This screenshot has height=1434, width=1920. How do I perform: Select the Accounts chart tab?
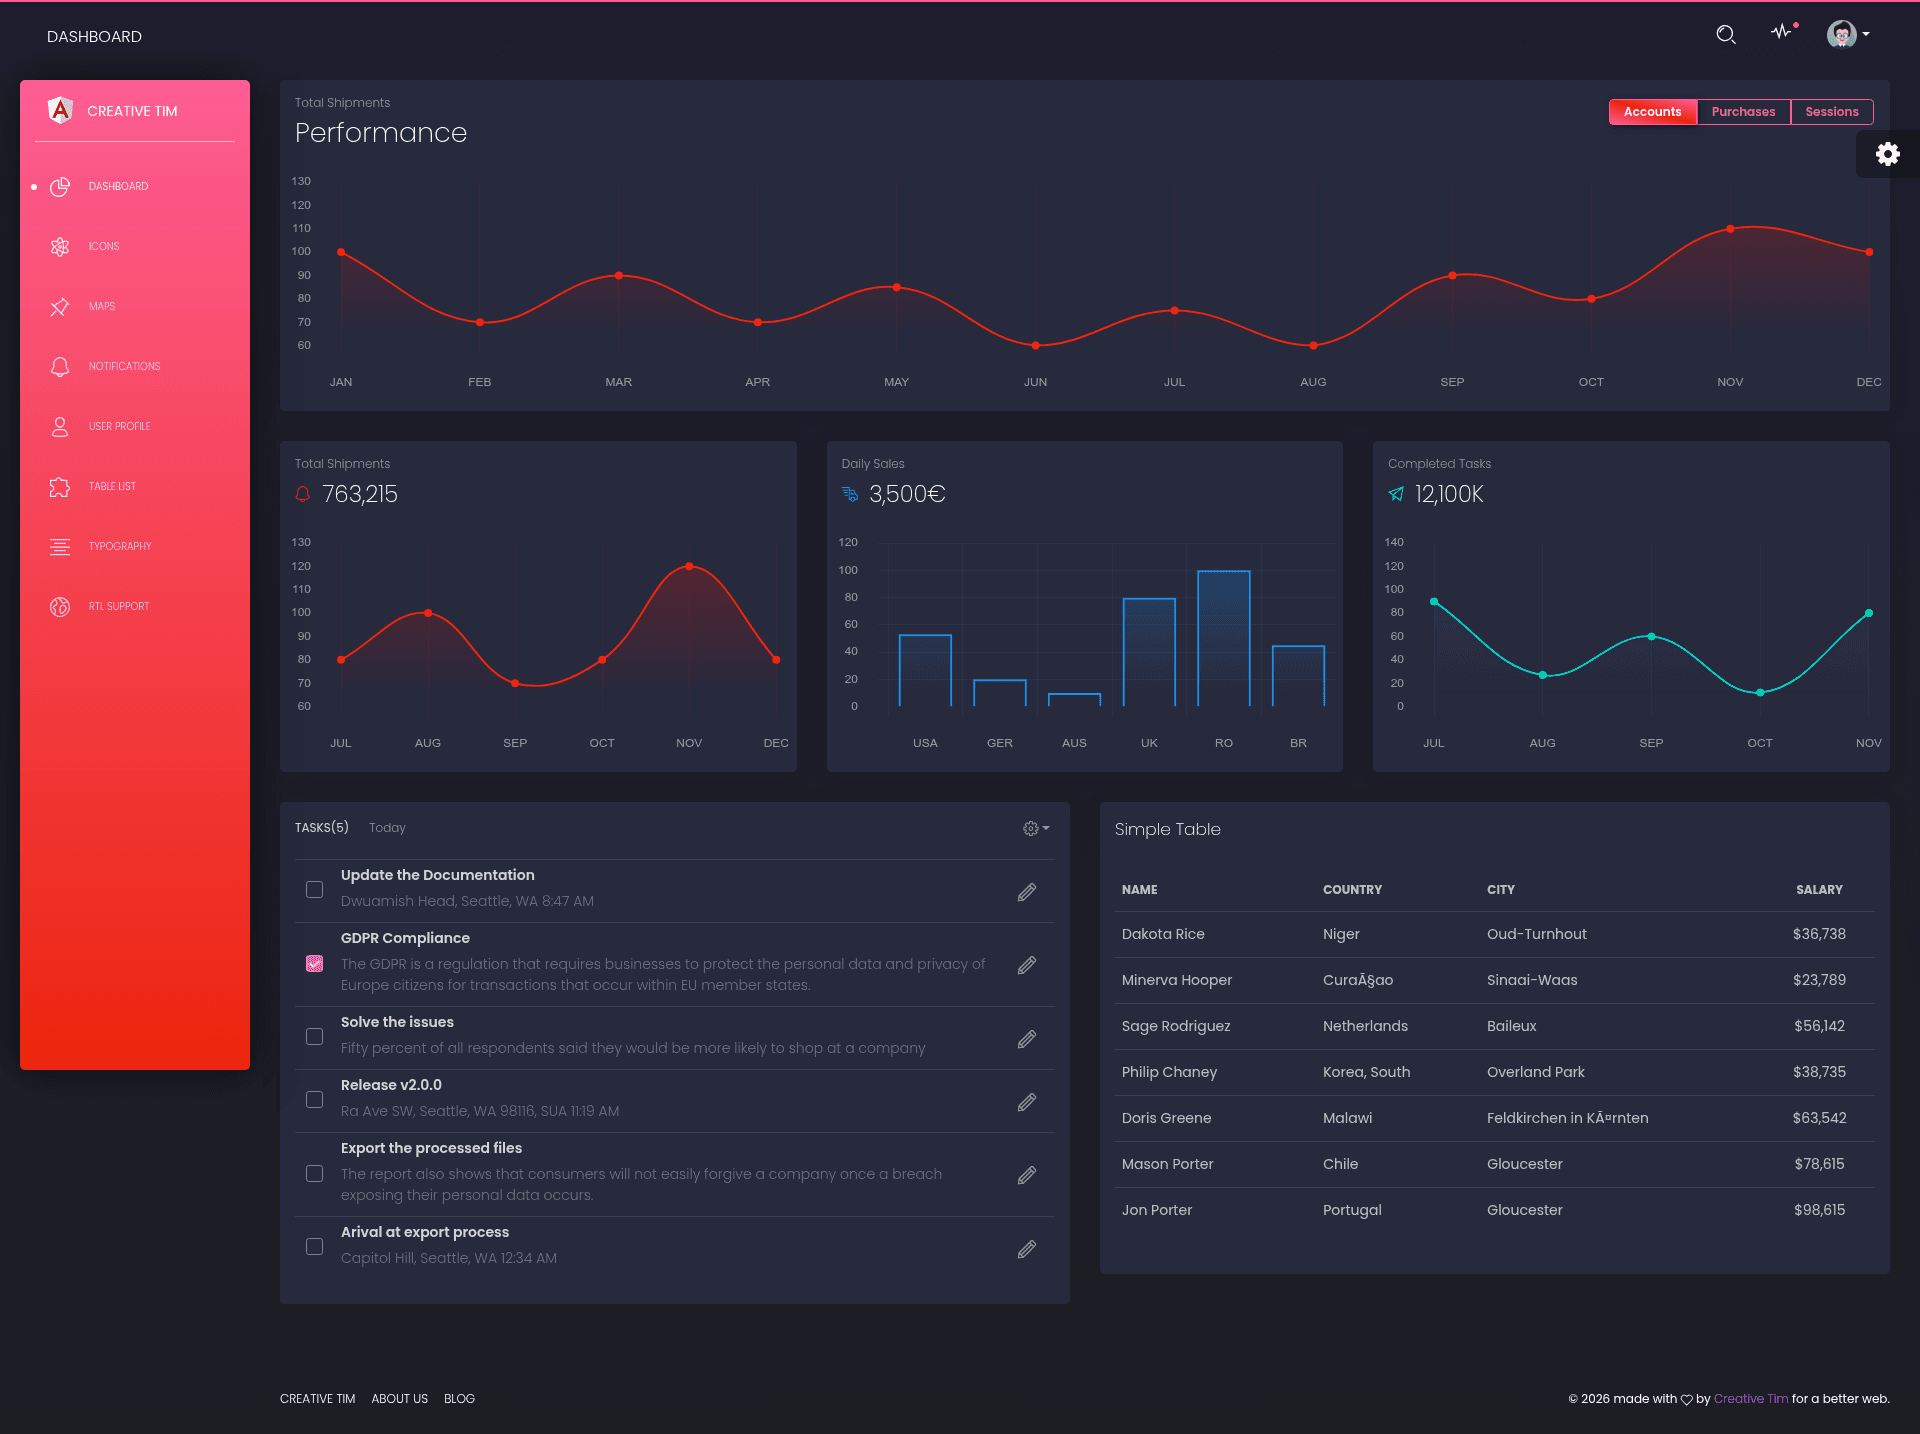pyautogui.click(x=1652, y=112)
